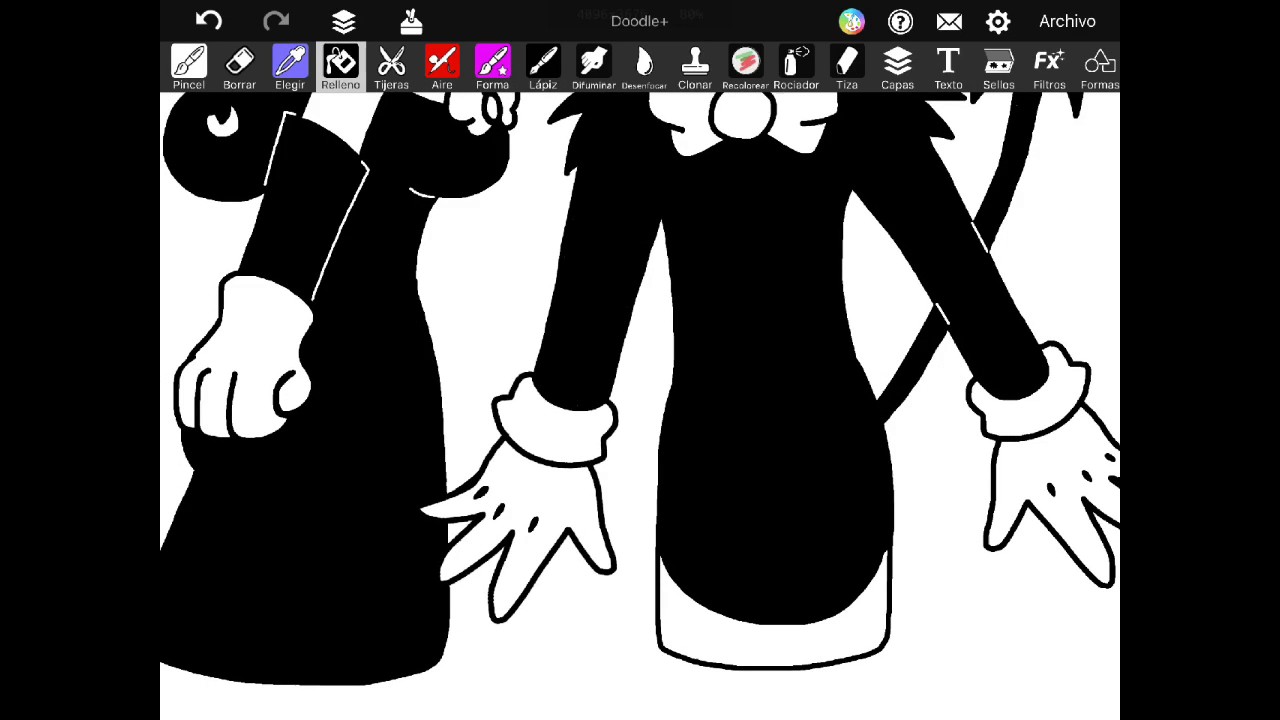The image size is (1280, 720).
Task: Select the Pincel brush tool
Action: pyautogui.click(x=189, y=68)
